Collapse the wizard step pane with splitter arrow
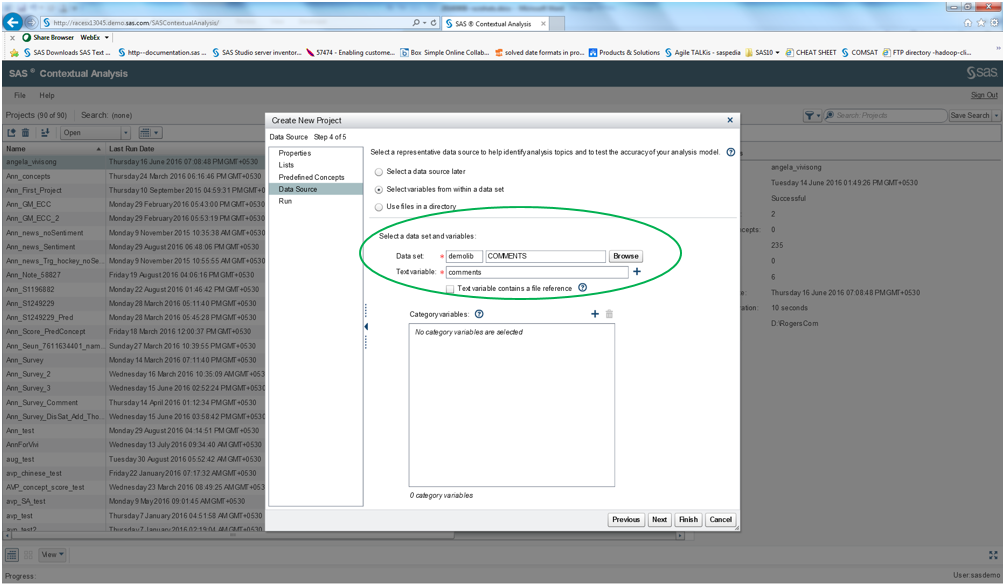Screen dimensions: 1003x585 pyautogui.click(x=366, y=327)
